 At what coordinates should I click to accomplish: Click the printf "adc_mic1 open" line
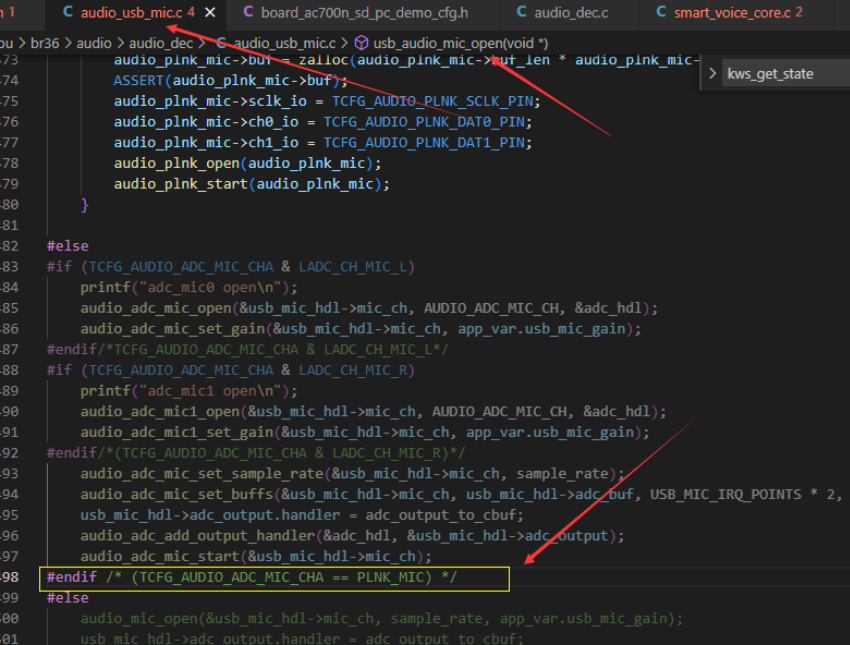pyautogui.click(x=189, y=391)
